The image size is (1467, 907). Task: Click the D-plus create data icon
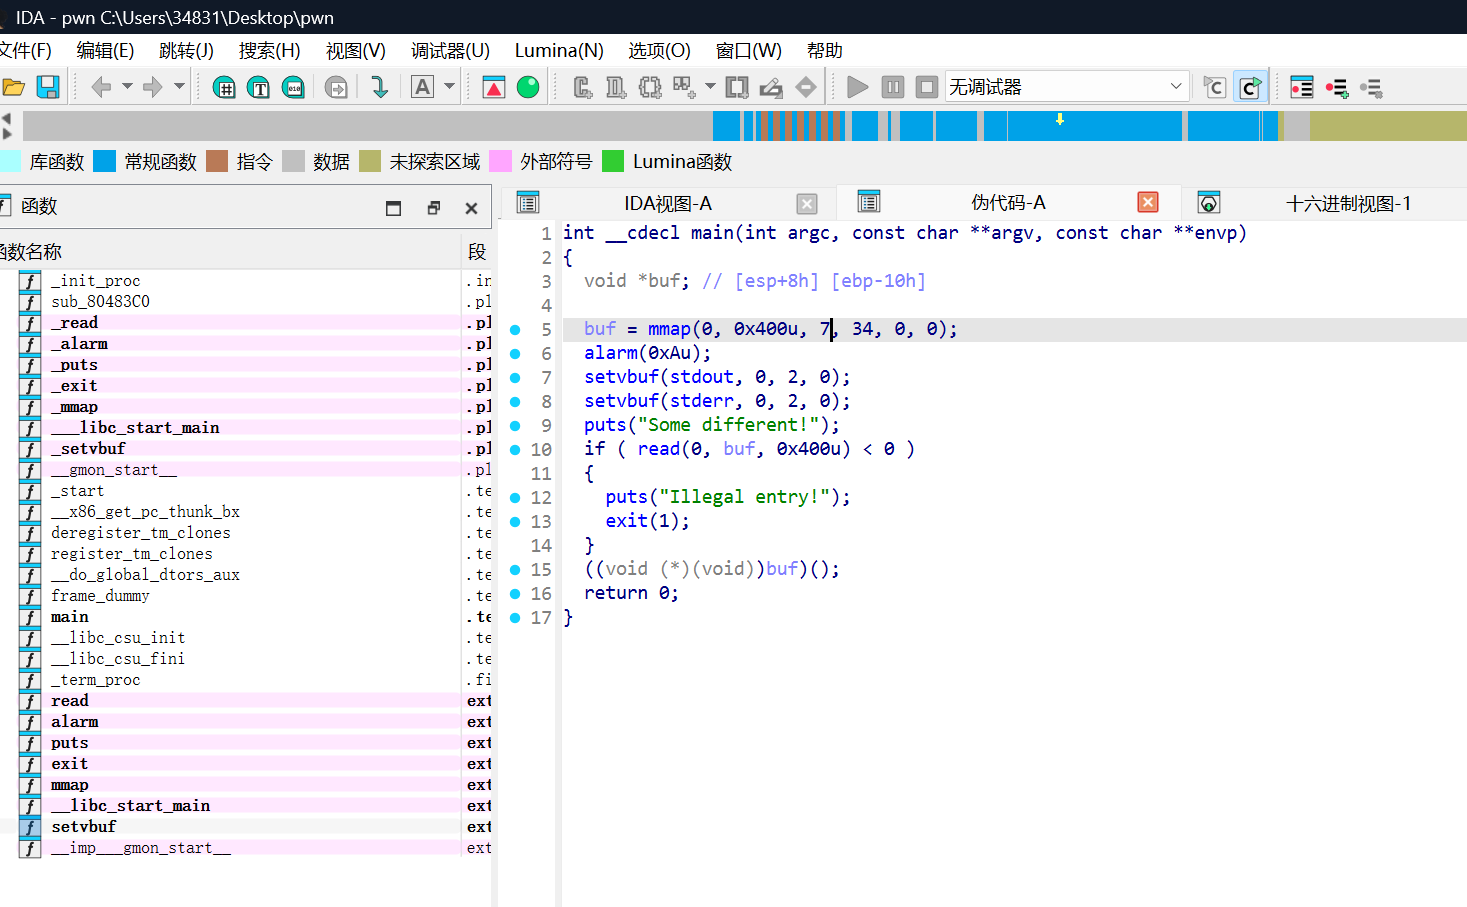(616, 88)
